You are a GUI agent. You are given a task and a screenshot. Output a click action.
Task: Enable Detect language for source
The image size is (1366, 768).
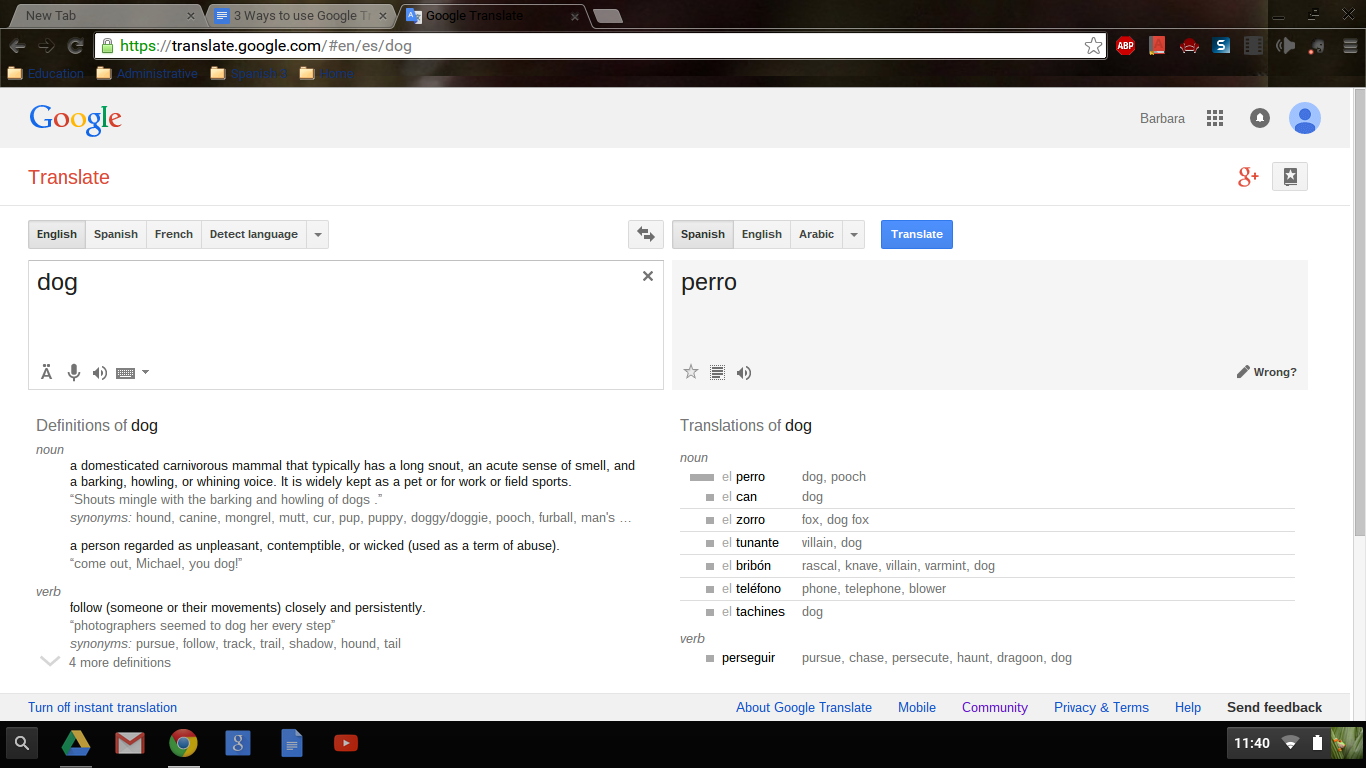pos(254,234)
